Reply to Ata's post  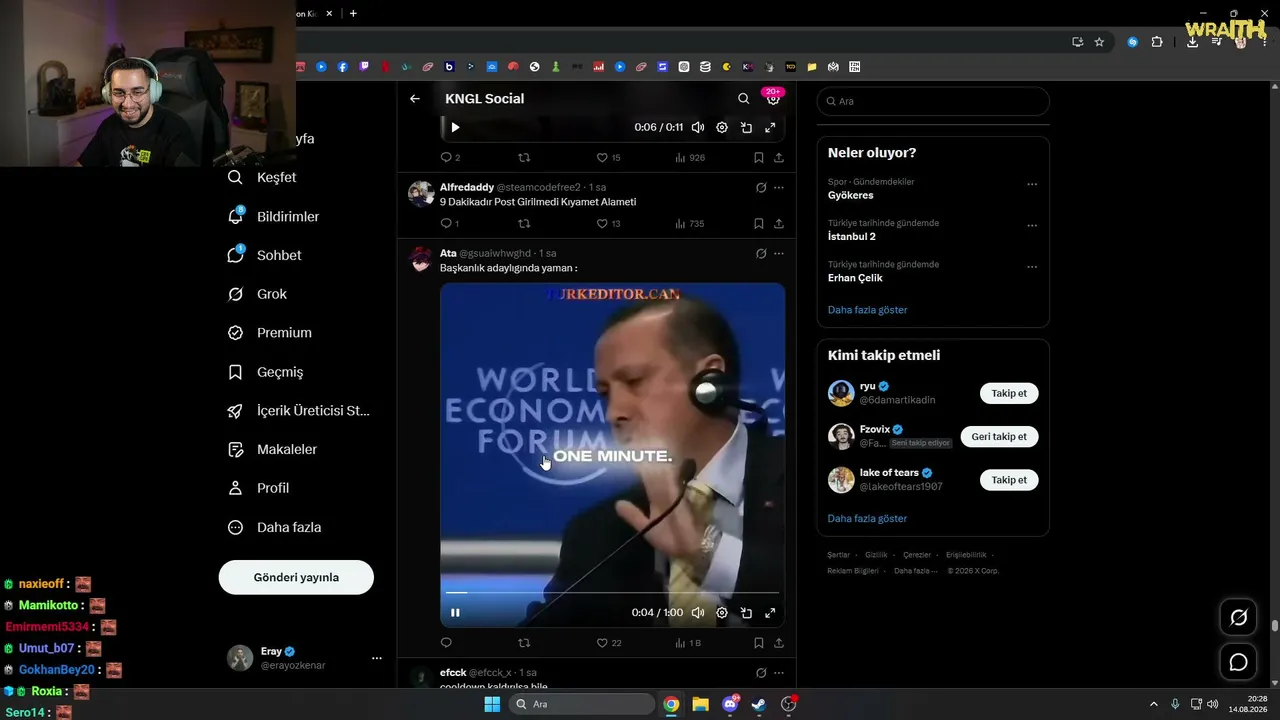[446, 643]
